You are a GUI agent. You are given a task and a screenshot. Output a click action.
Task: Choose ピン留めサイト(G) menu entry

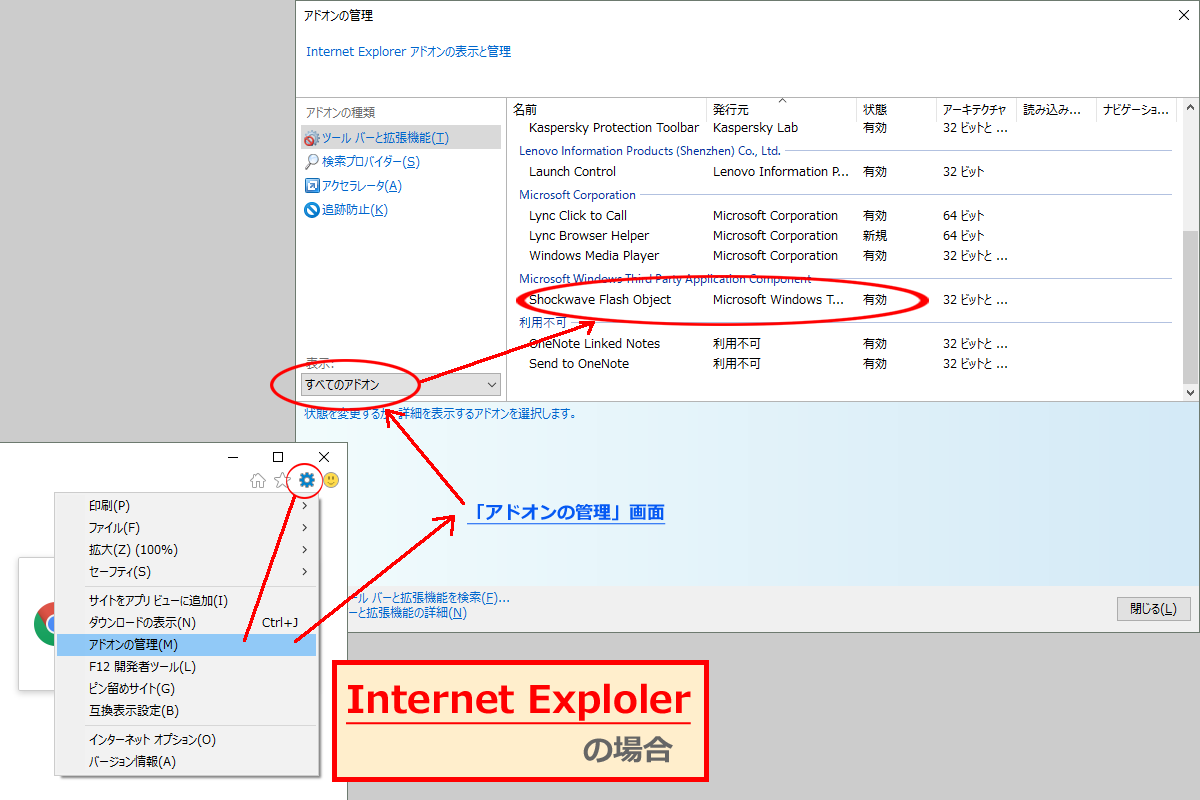point(186,689)
